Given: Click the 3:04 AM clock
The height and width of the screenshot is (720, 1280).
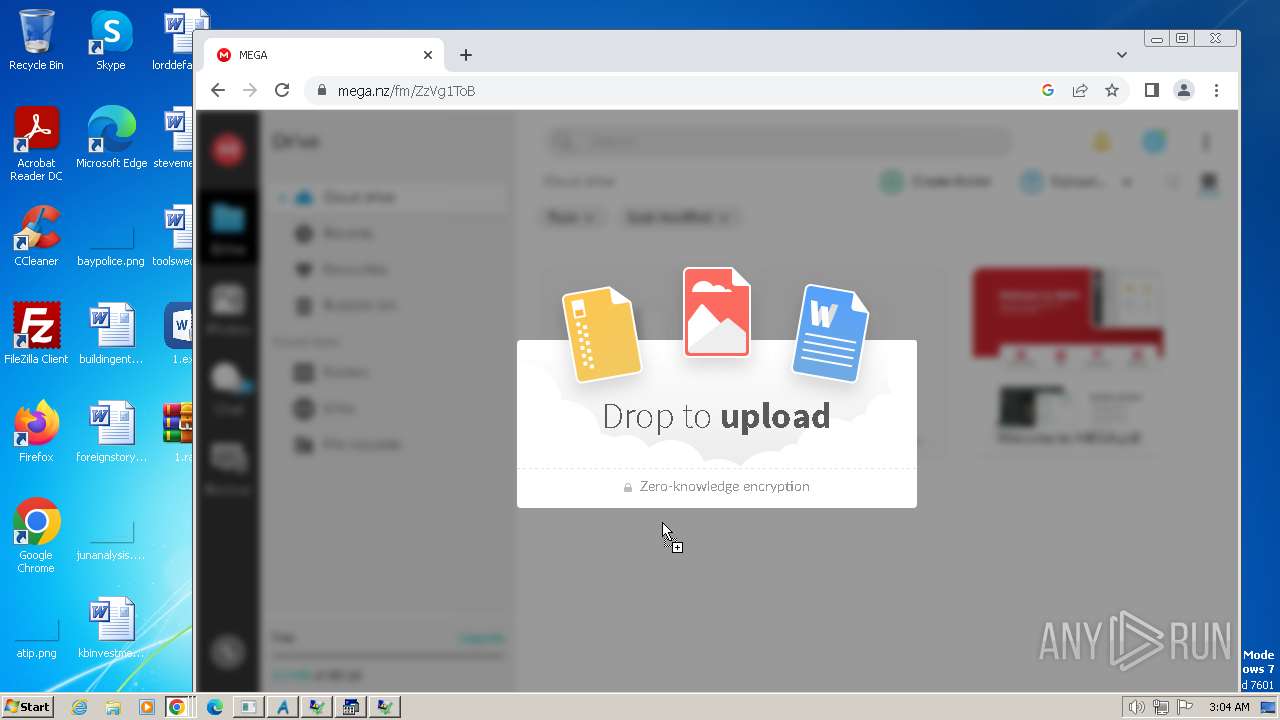Looking at the screenshot, I should (1229, 707).
